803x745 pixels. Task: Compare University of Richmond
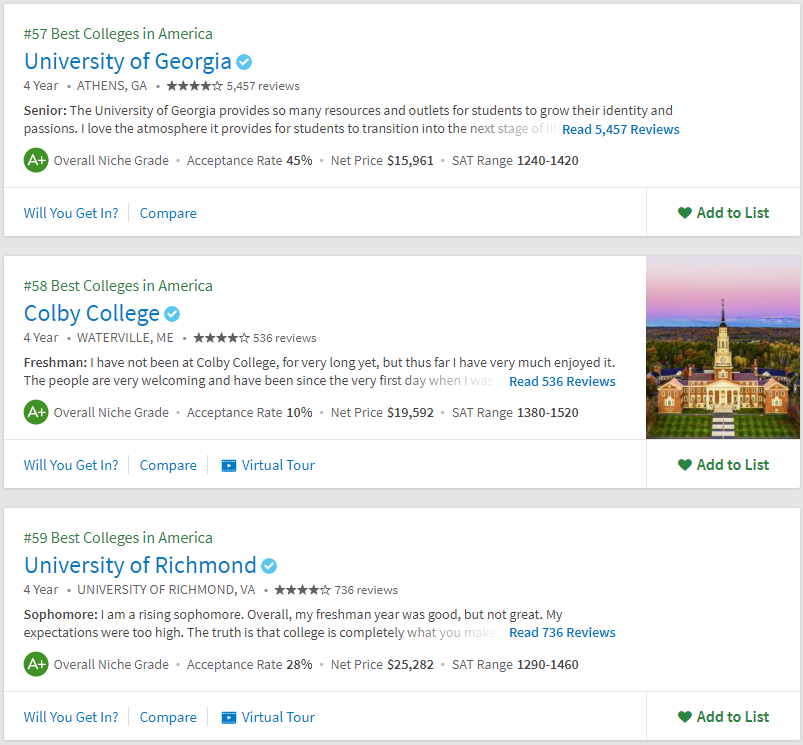click(x=168, y=717)
